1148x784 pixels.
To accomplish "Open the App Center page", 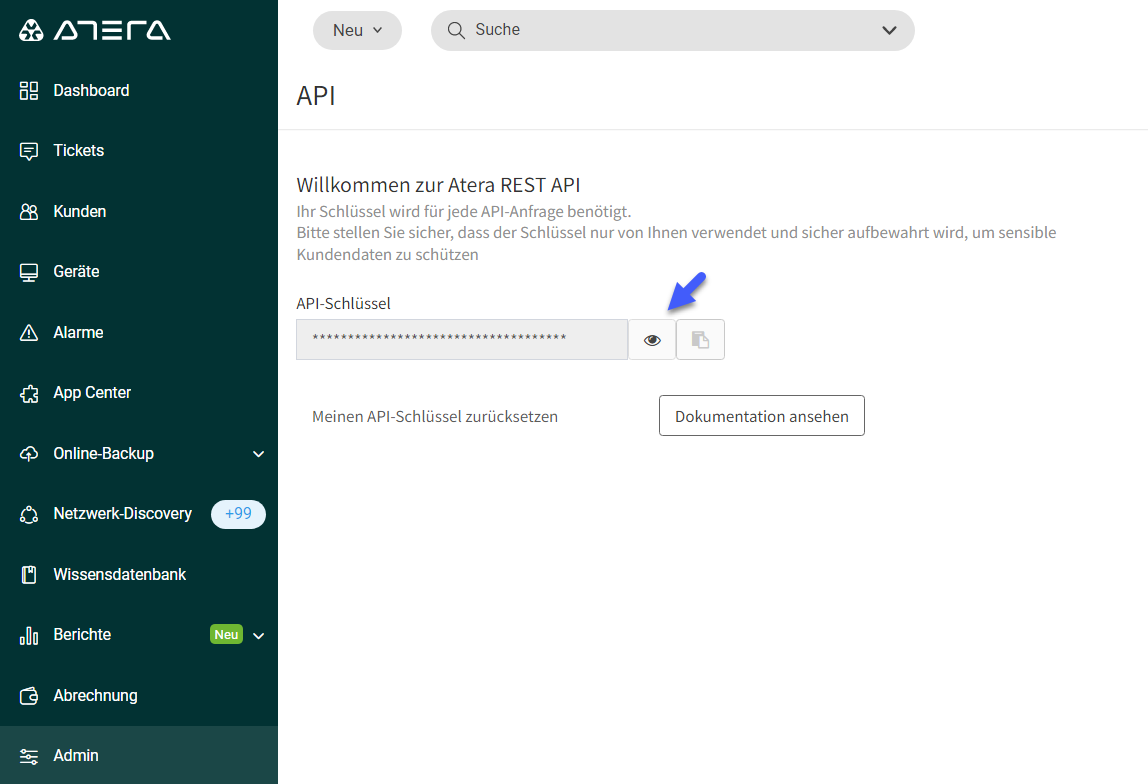I will pyautogui.click(x=139, y=393).
